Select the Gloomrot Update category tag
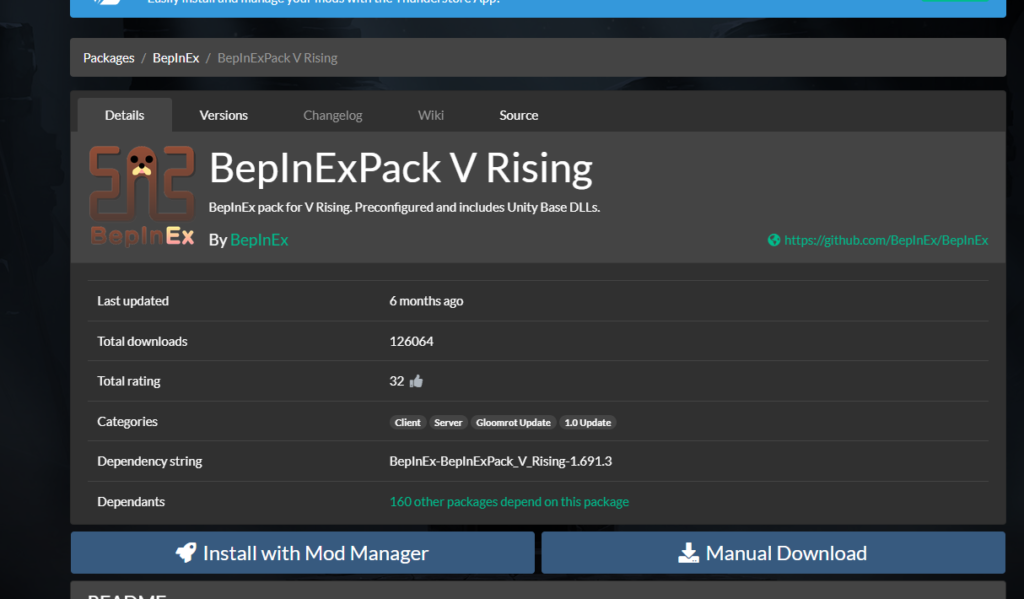Screen dimensions: 1024x599 pyautogui.click(x=513, y=422)
